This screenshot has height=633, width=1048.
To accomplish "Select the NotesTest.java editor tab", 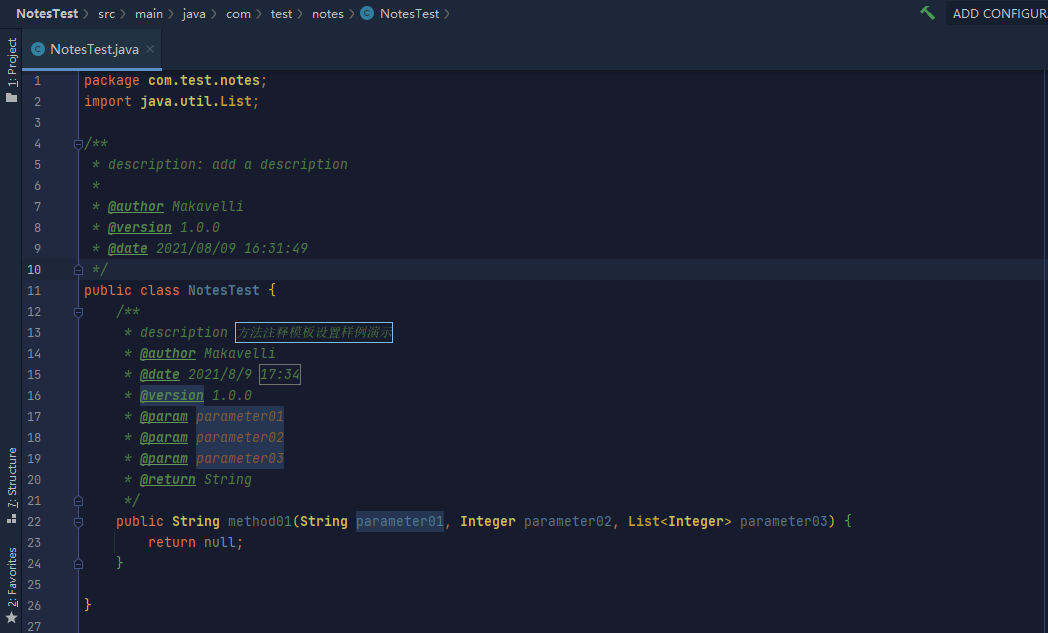I will (x=92, y=49).
